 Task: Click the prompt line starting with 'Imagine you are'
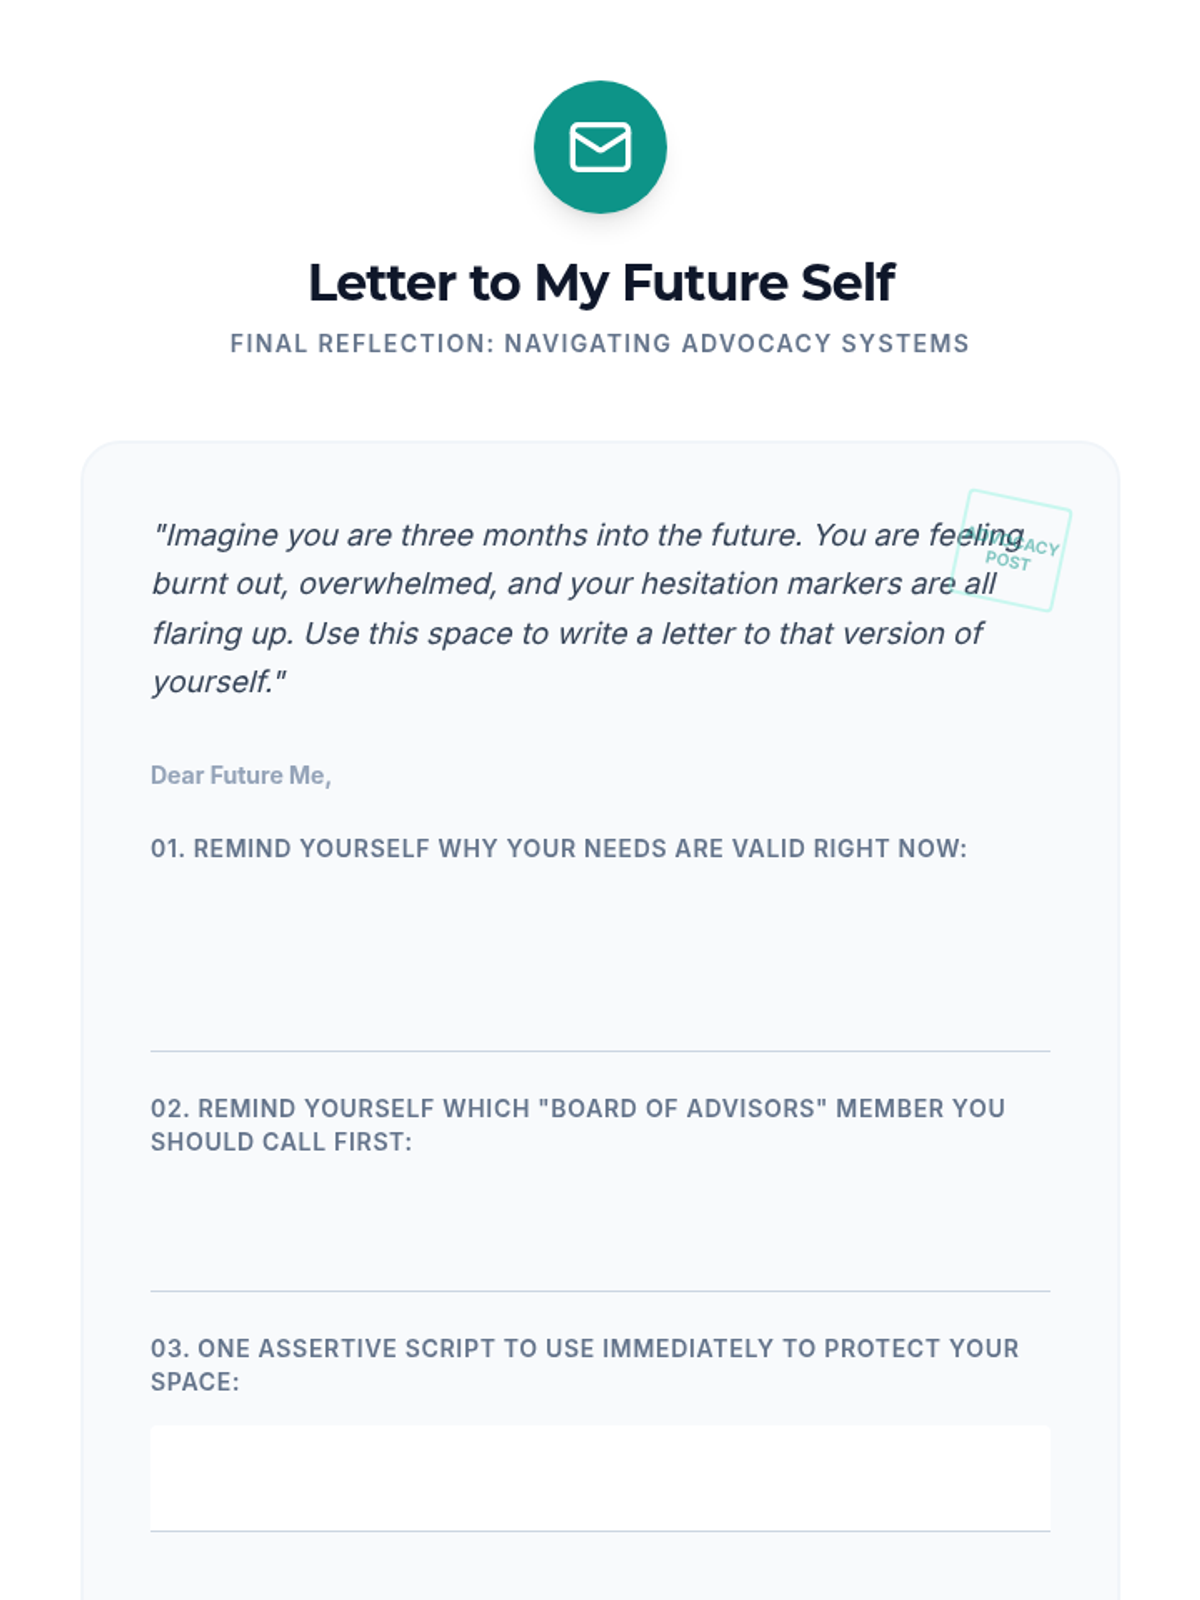(588, 535)
